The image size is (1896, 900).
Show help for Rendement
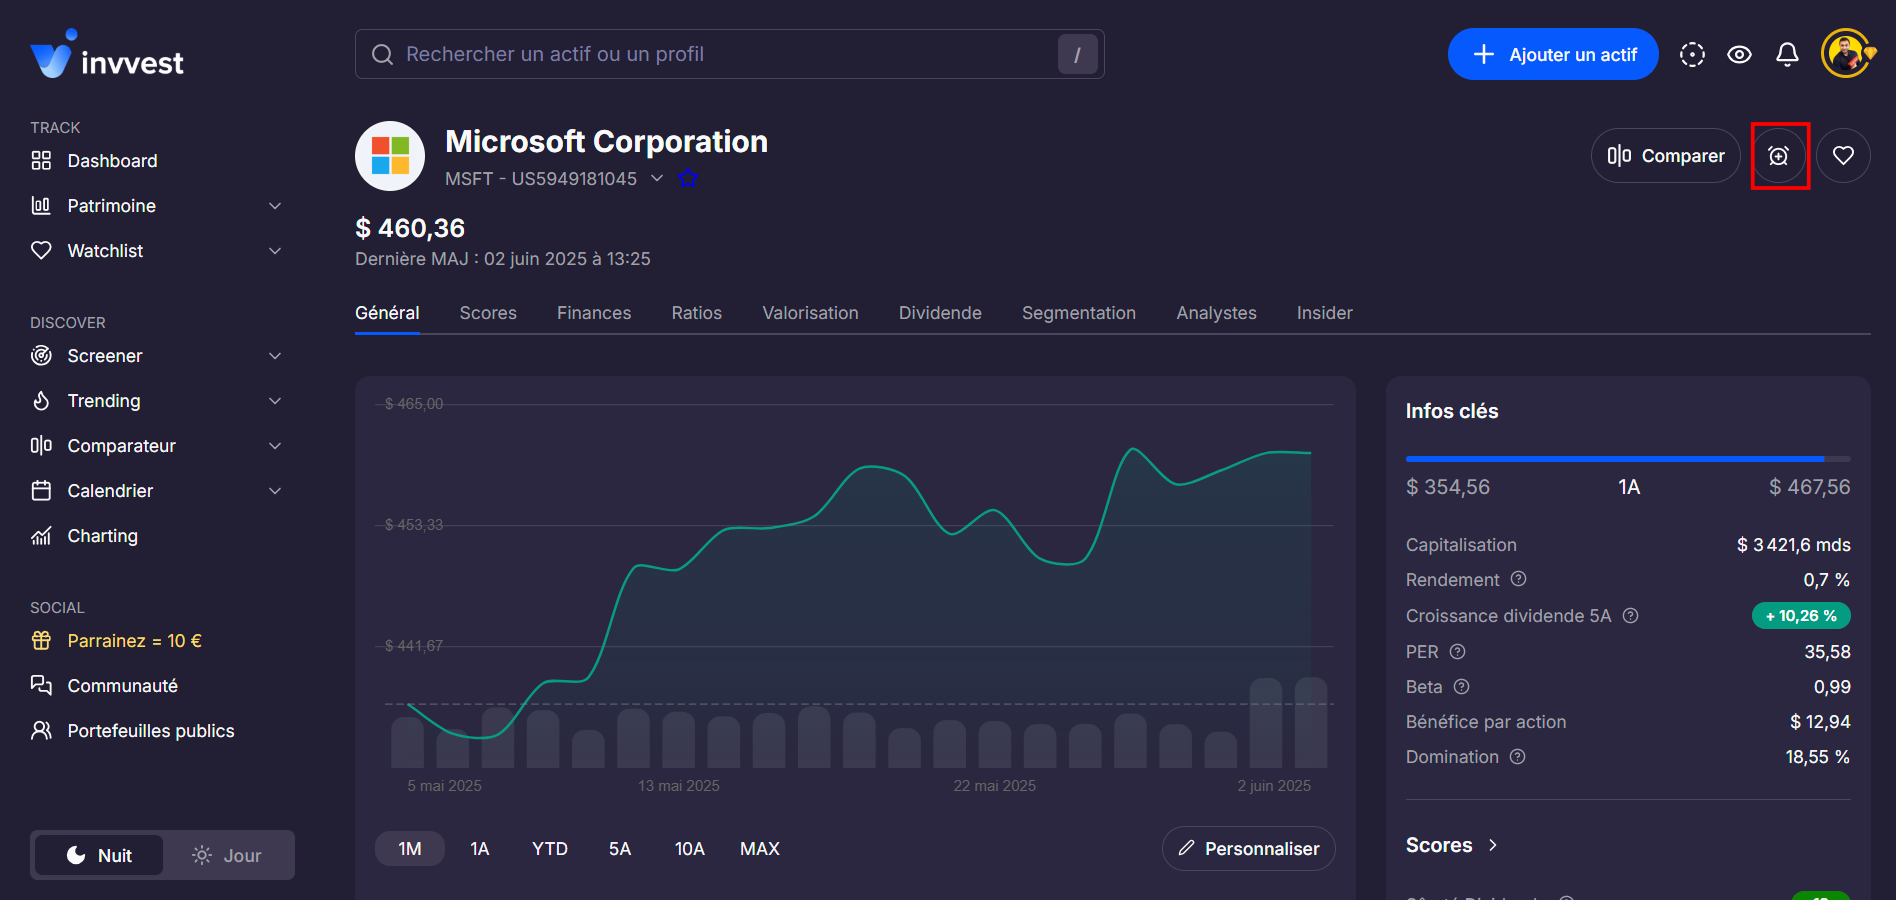pyautogui.click(x=1518, y=580)
